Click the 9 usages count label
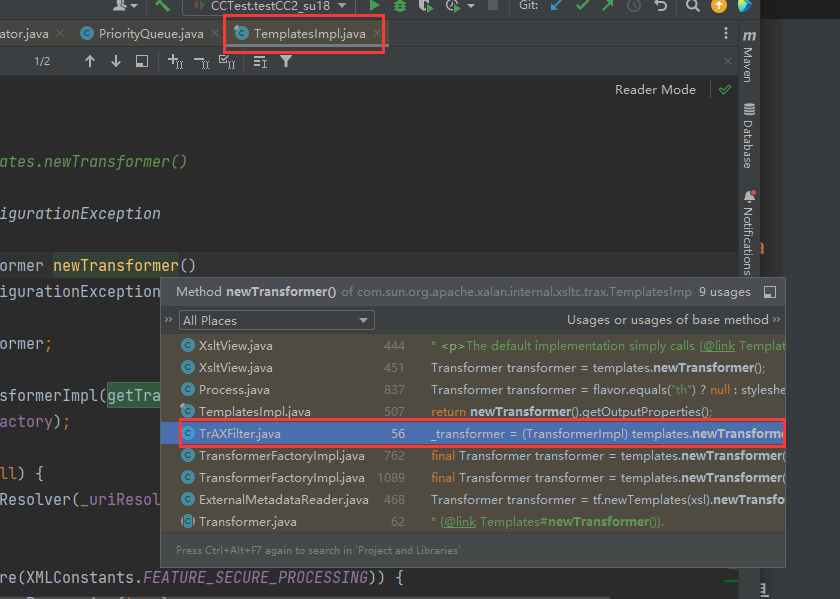The width and height of the screenshot is (840, 599). pyautogui.click(x=724, y=292)
